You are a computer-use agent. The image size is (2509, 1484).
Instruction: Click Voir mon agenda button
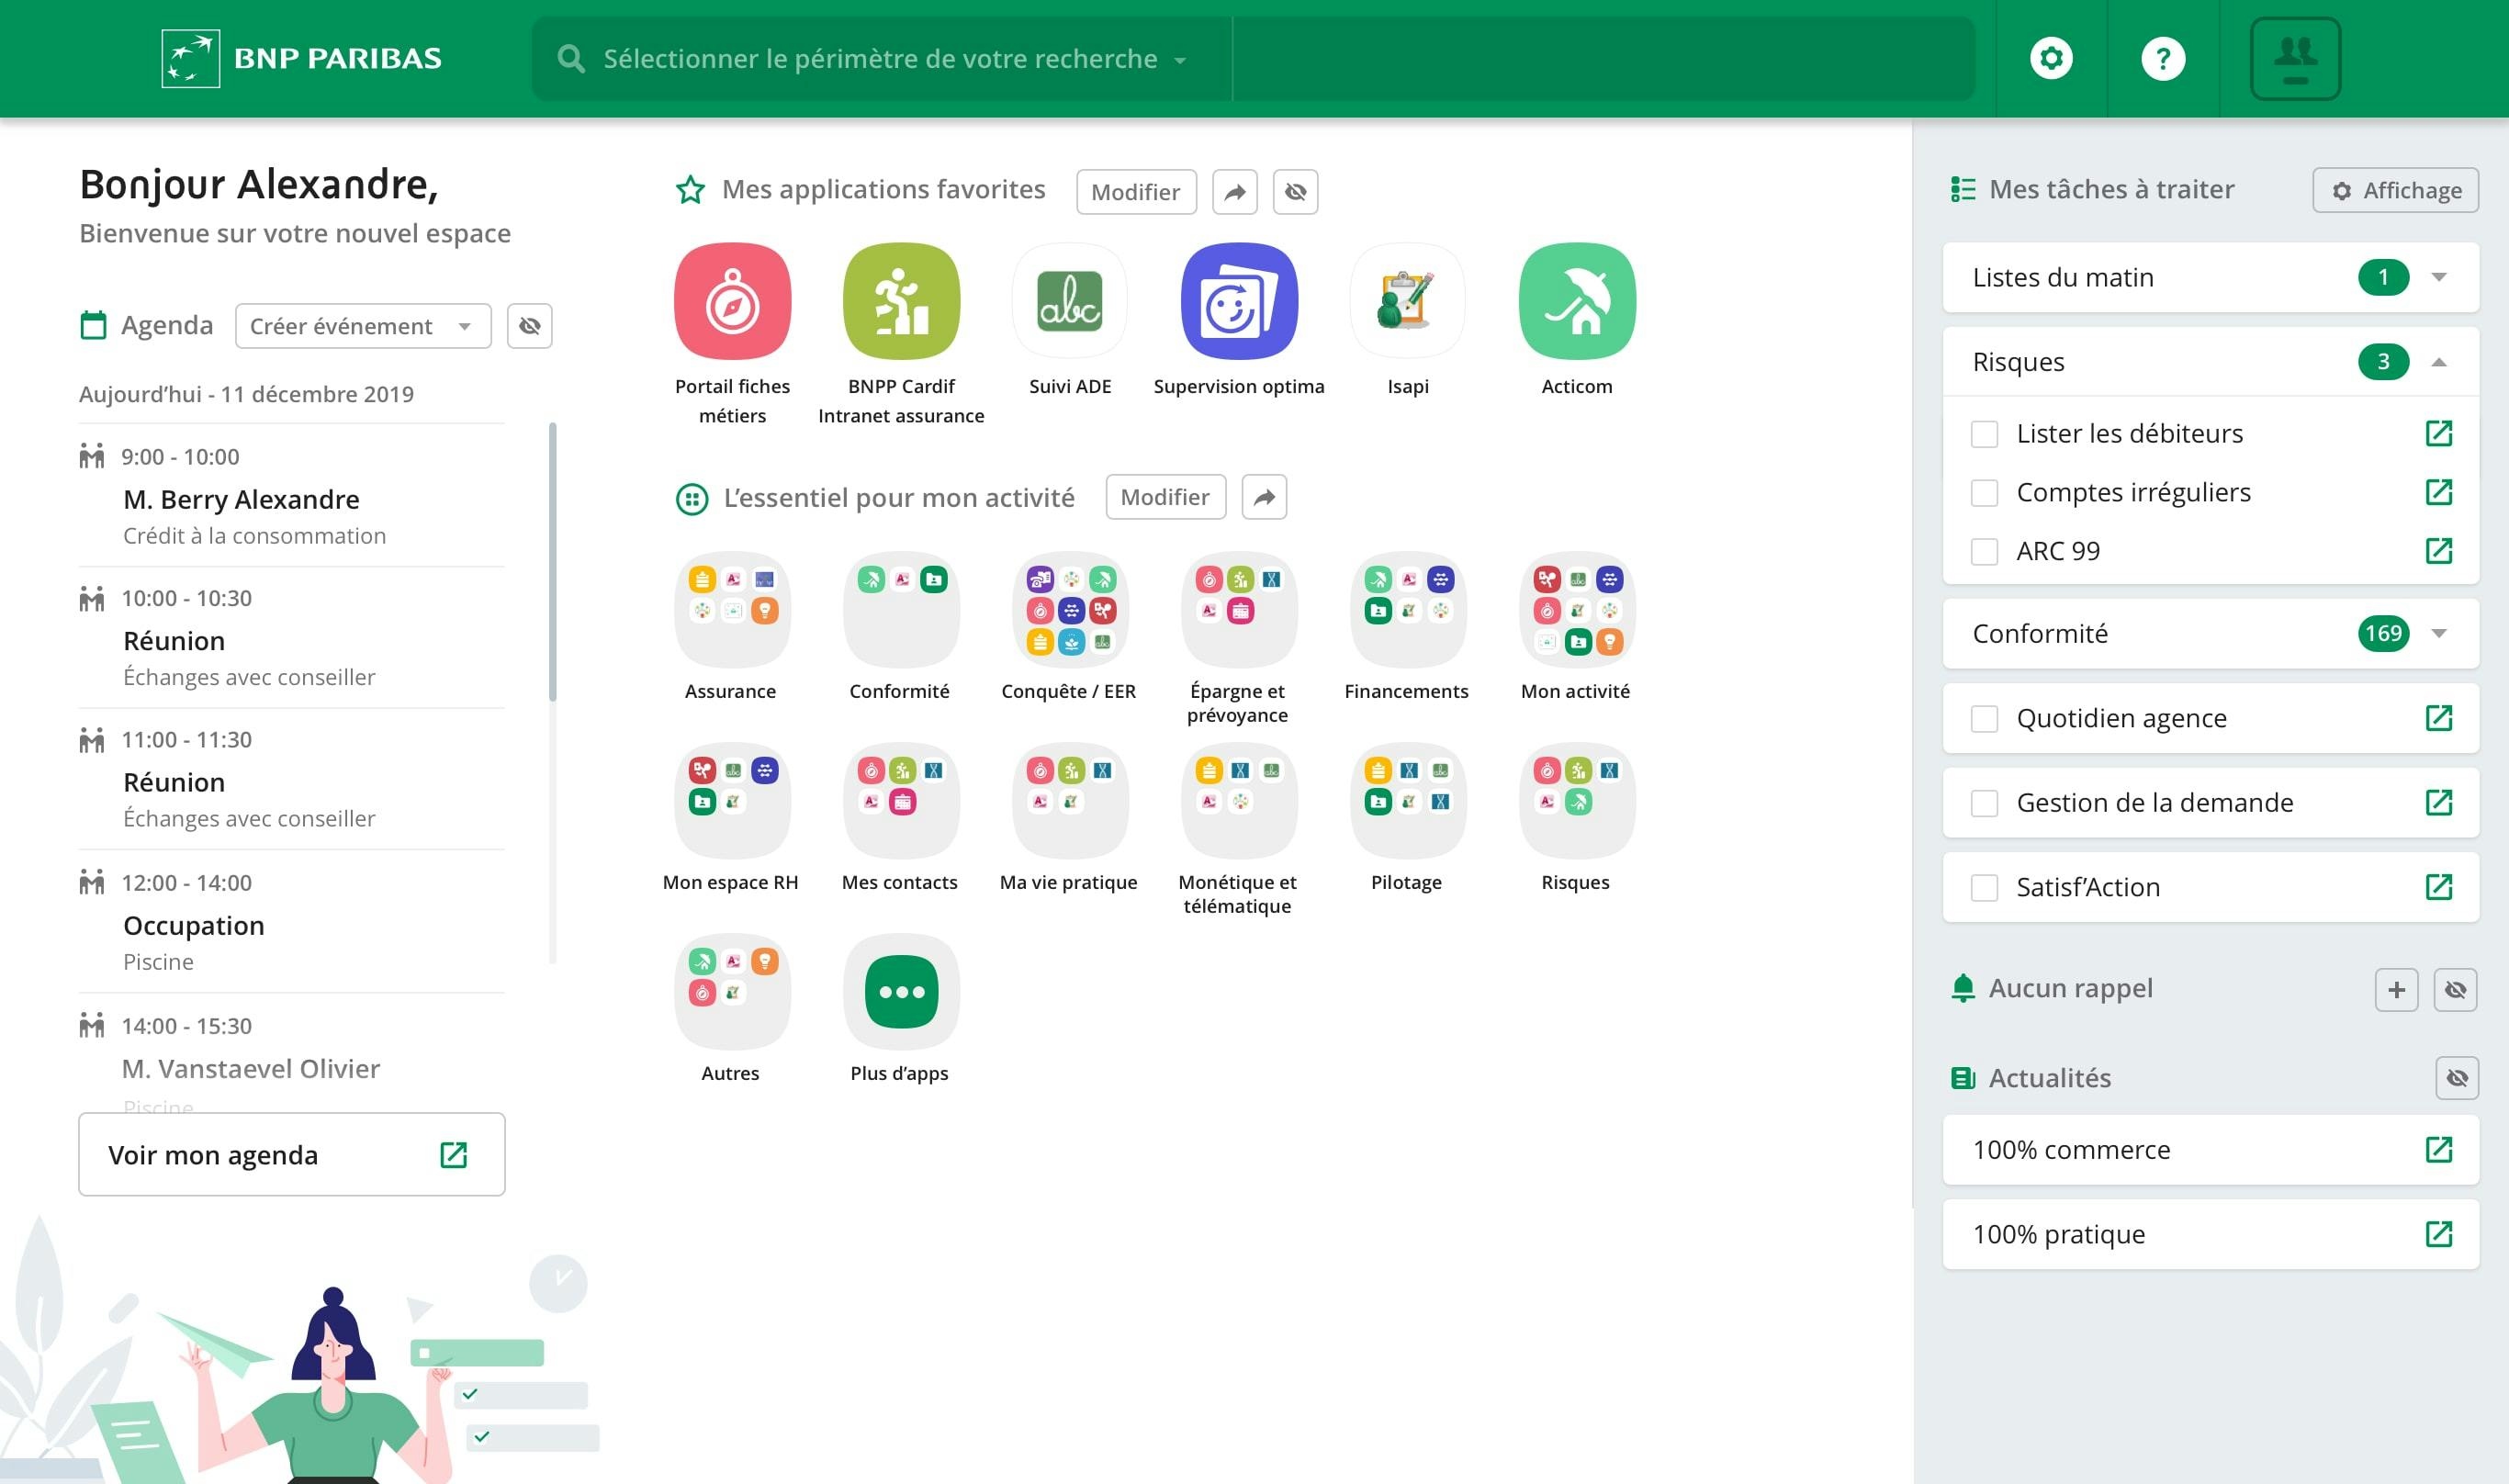(292, 1154)
